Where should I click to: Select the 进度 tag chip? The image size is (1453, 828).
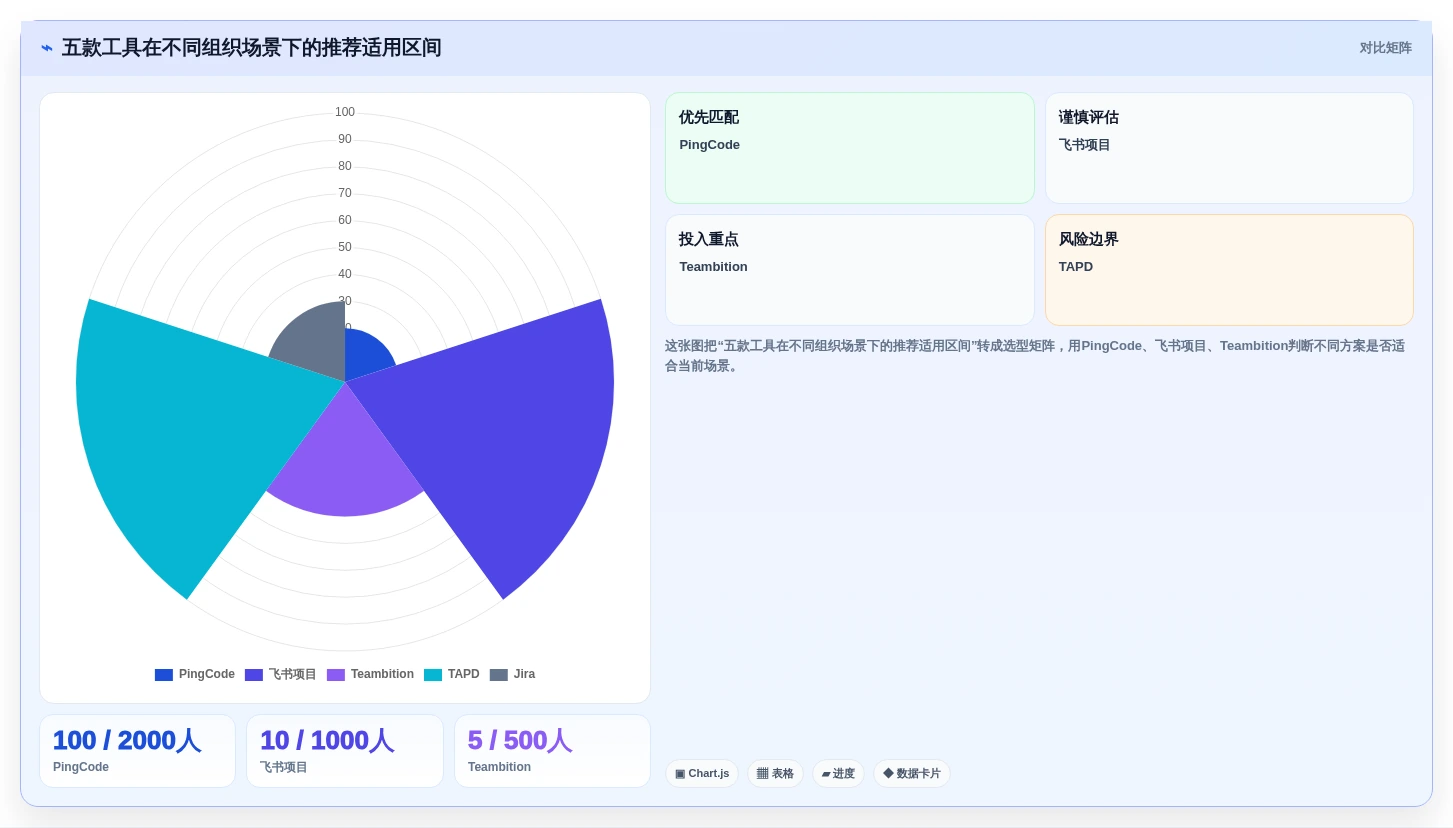click(x=838, y=774)
